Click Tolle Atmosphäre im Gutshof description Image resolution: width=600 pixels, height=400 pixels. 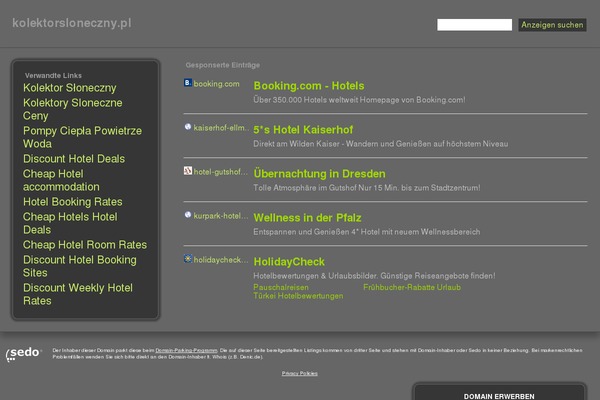coord(367,188)
